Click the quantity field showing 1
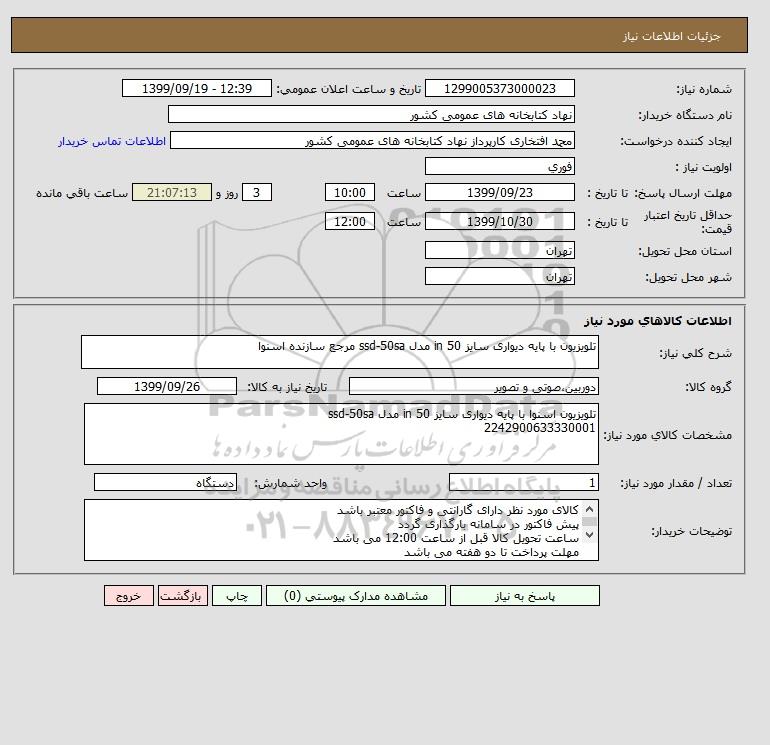 click(x=523, y=483)
